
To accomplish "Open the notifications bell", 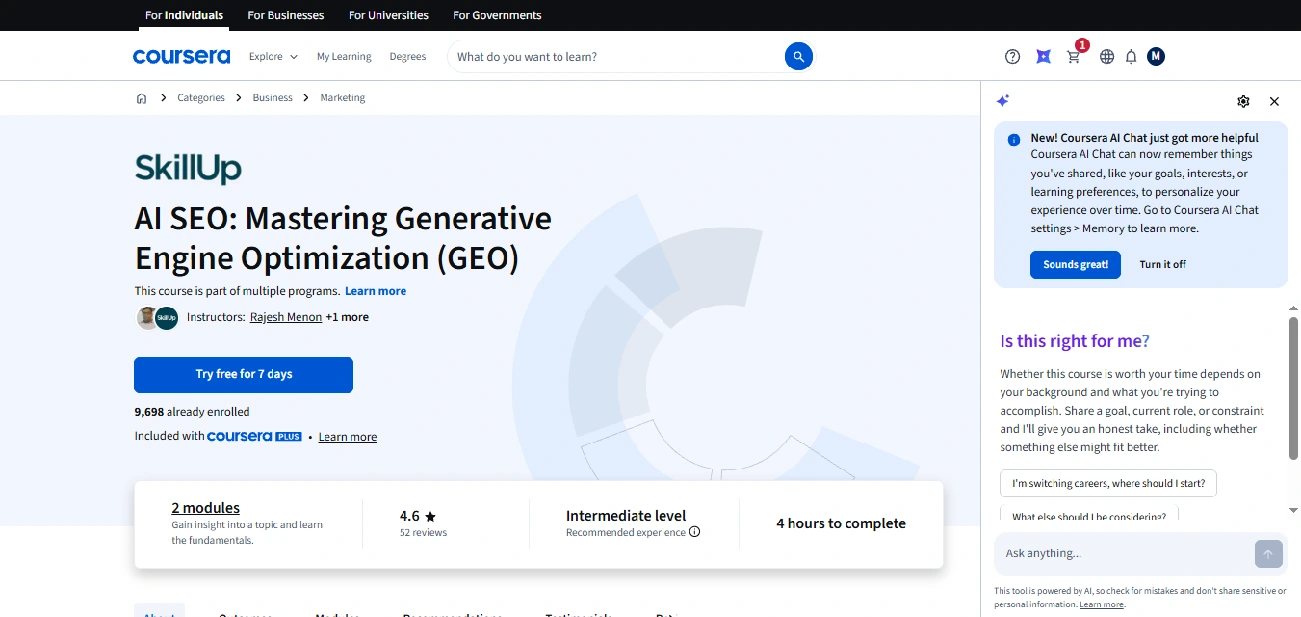I will pyautogui.click(x=1131, y=57).
